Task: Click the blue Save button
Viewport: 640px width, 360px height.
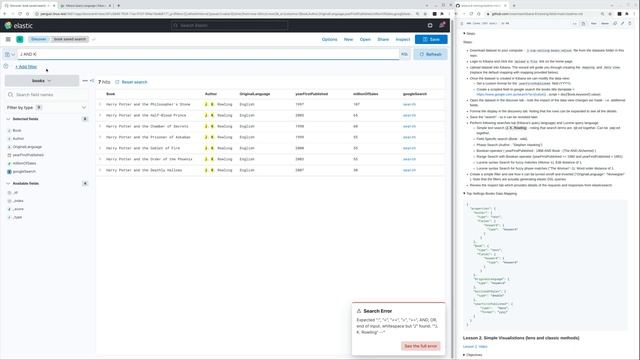Action: tap(431, 39)
